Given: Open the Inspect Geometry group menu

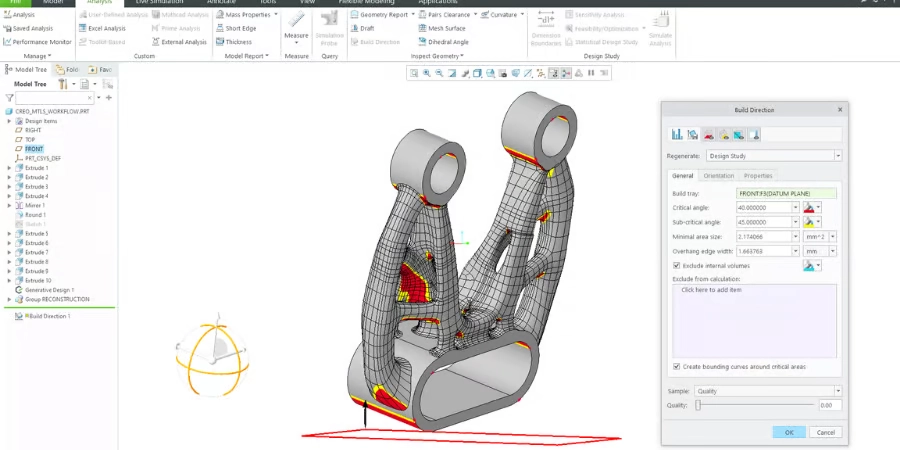Looking at the screenshot, I should (437, 56).
